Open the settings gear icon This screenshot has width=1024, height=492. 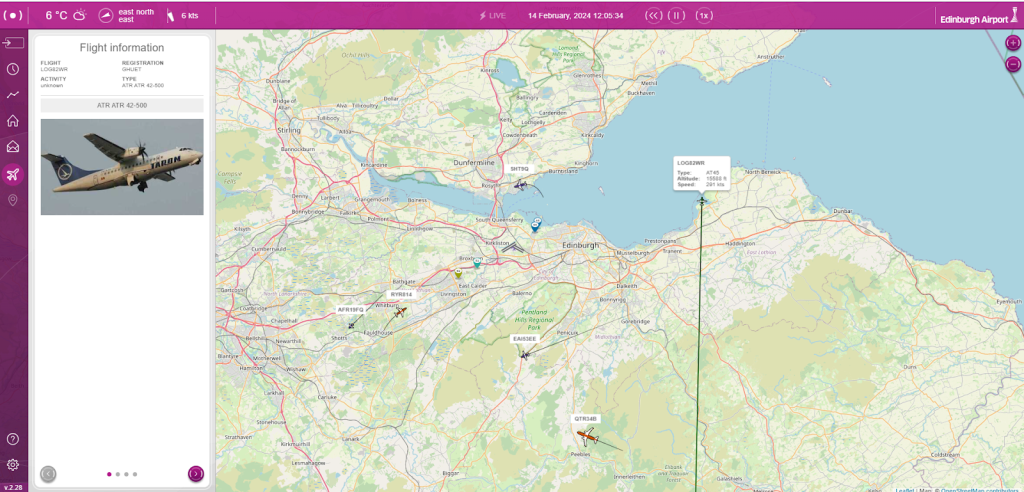(x=13, y=464)
